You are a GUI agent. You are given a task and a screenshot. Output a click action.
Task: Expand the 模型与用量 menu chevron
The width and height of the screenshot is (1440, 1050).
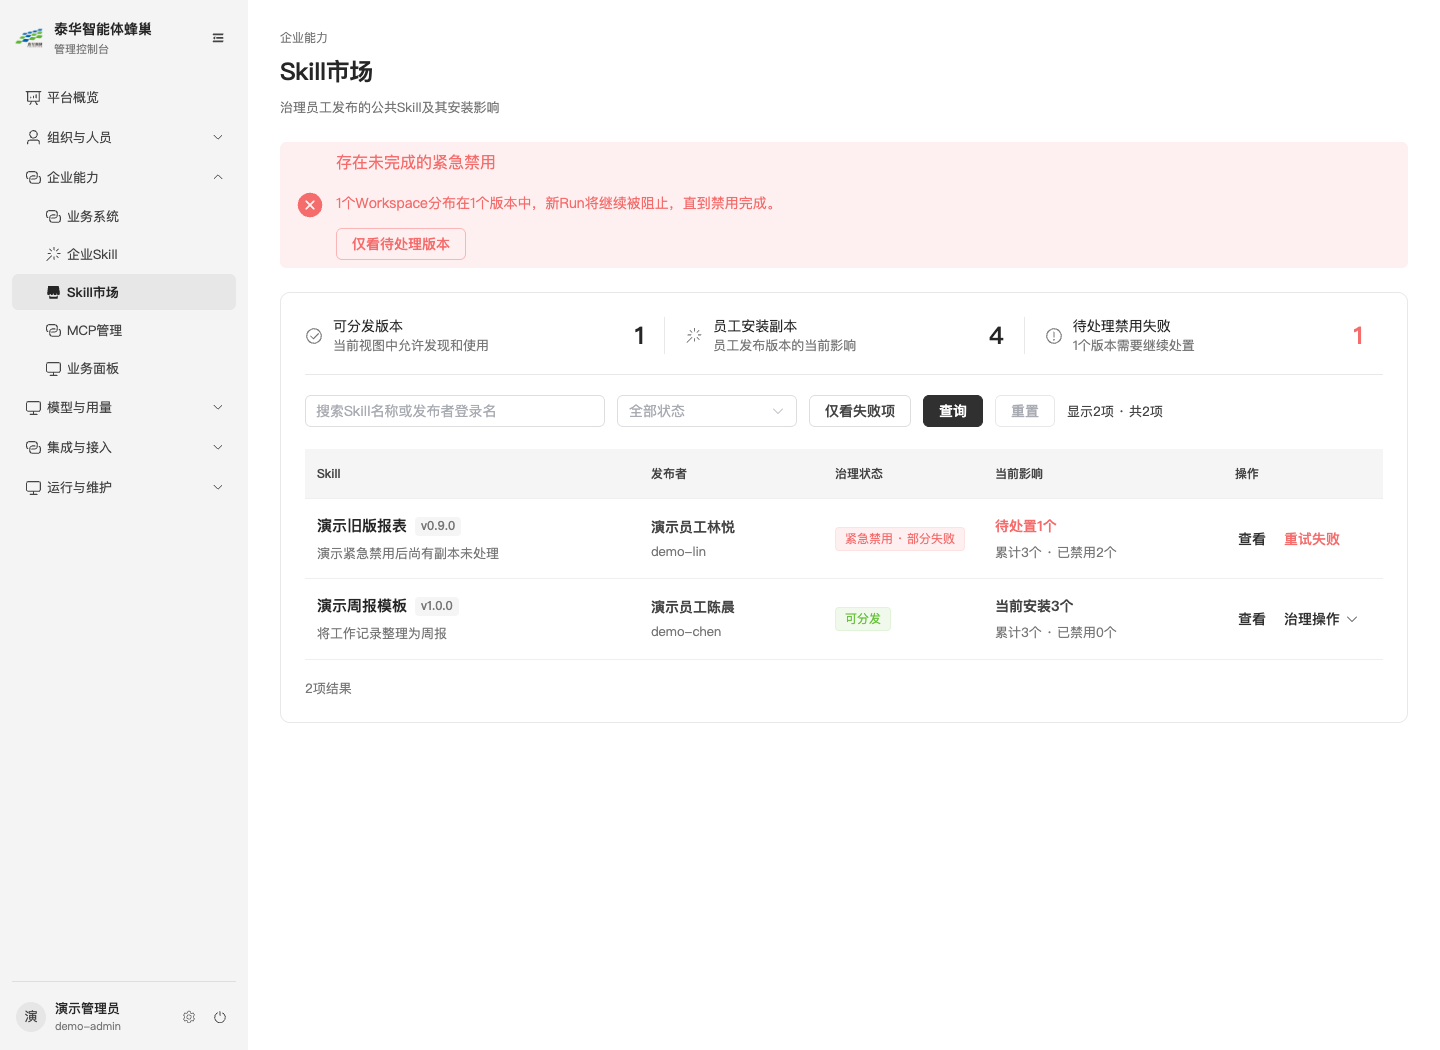point(218,407)
